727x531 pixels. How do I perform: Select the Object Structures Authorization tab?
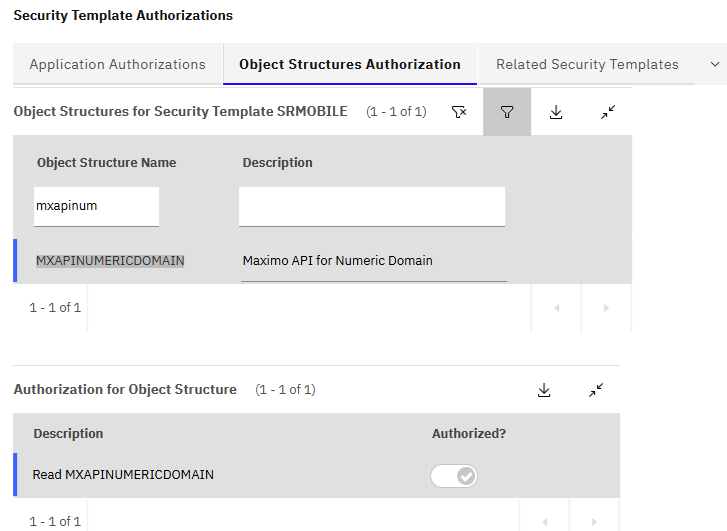tap(350, 64)
